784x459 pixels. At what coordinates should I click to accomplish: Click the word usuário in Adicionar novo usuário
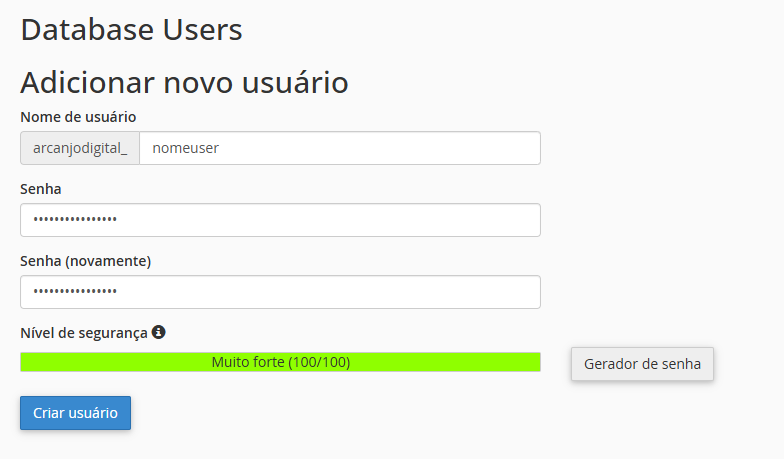click(294, 82)
